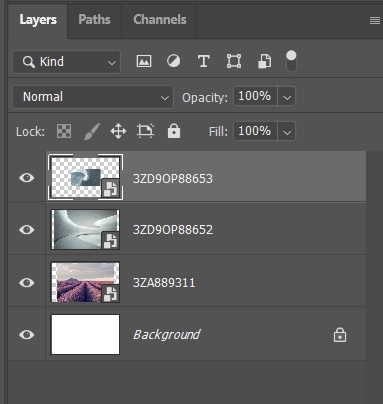
Task: Select layer name 3ZD9OP88653
Action: tap(173, 179)
